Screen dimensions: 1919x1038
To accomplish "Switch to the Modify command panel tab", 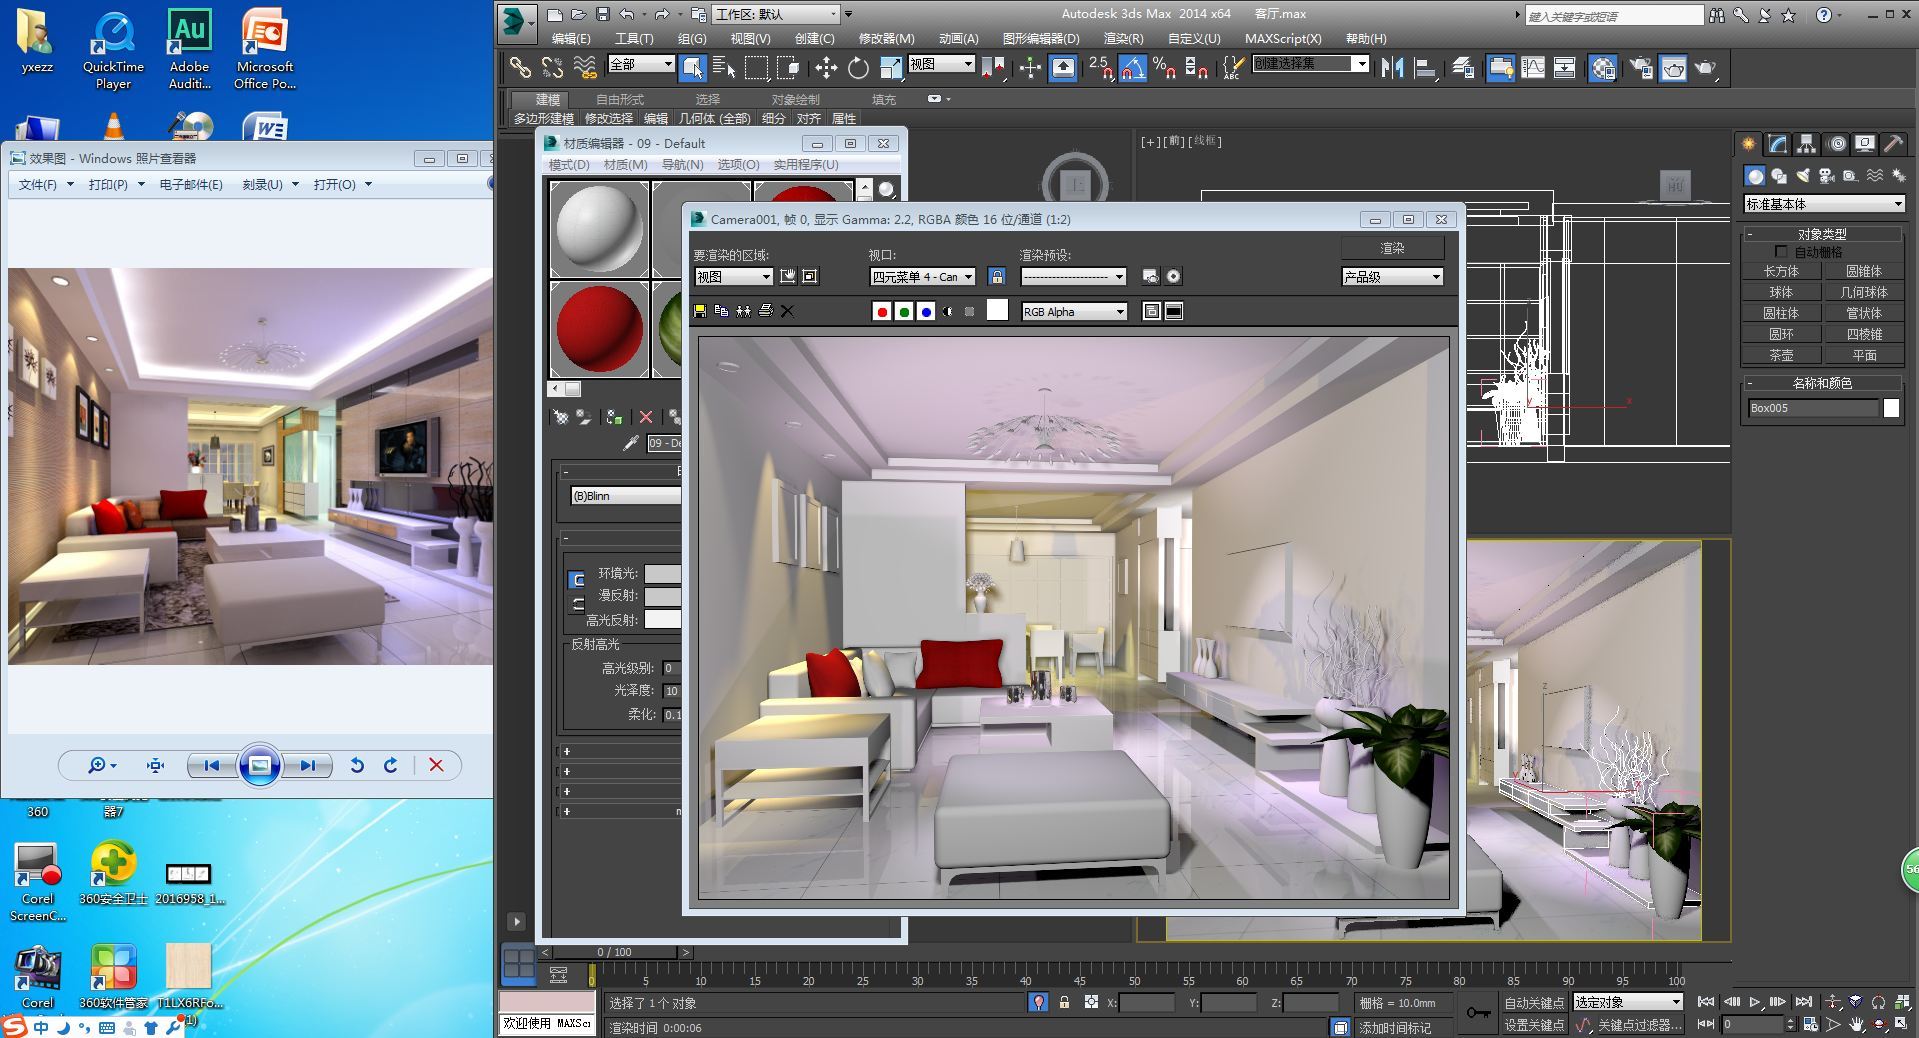I will pos(1777,144).
